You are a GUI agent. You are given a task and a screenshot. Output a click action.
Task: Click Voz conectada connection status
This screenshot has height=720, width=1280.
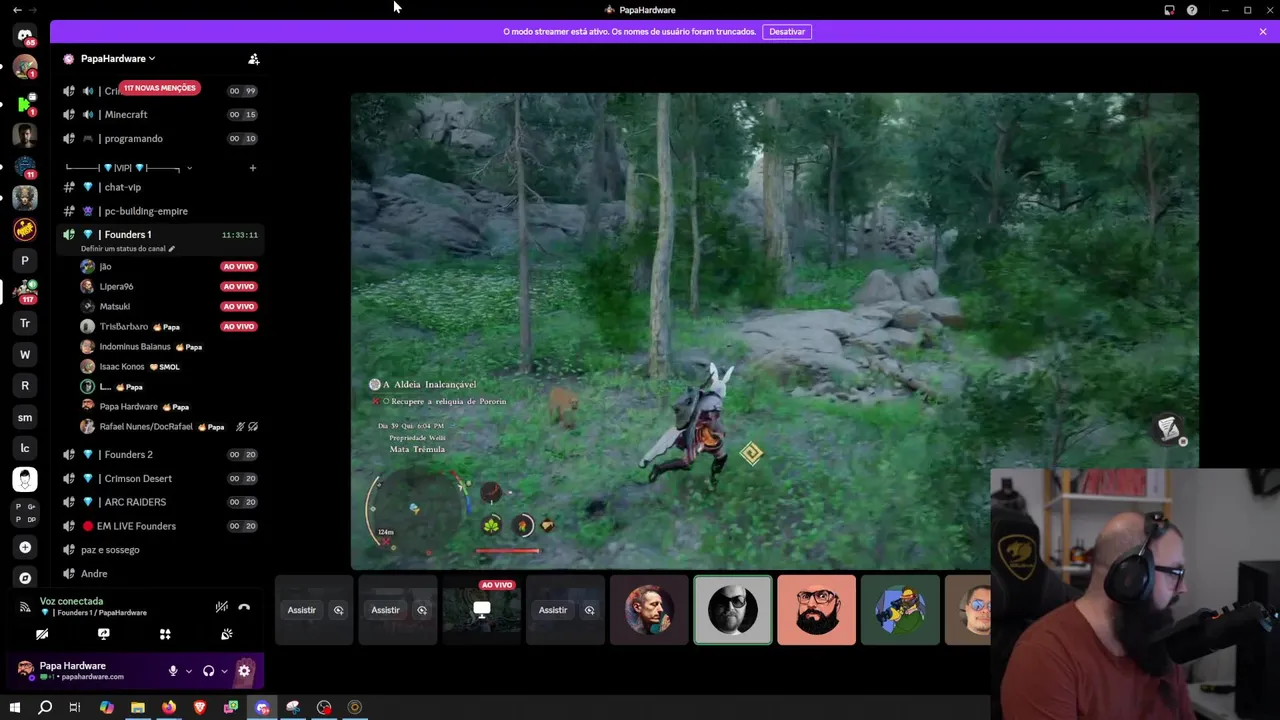(71, 602)
